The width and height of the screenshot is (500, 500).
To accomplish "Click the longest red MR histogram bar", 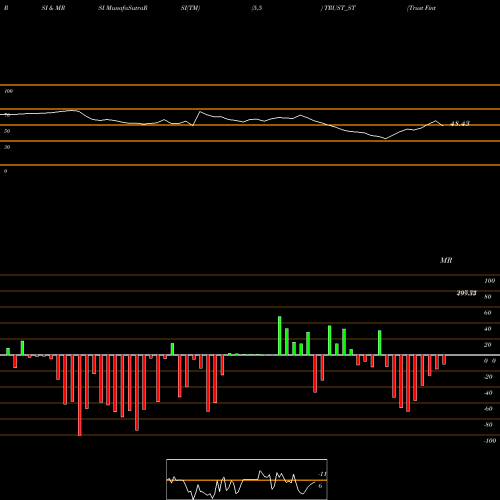I will 80,395.
